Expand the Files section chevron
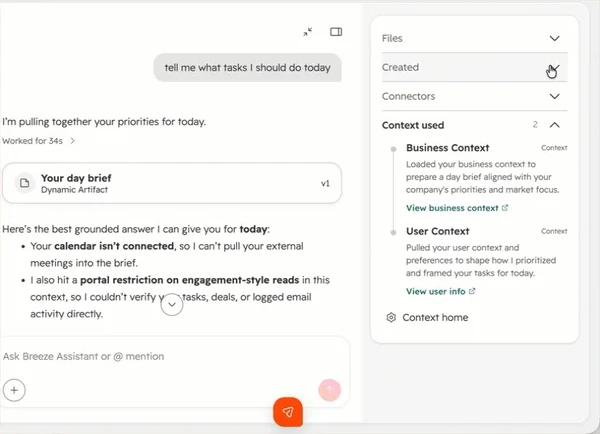 tap(554, 38)
